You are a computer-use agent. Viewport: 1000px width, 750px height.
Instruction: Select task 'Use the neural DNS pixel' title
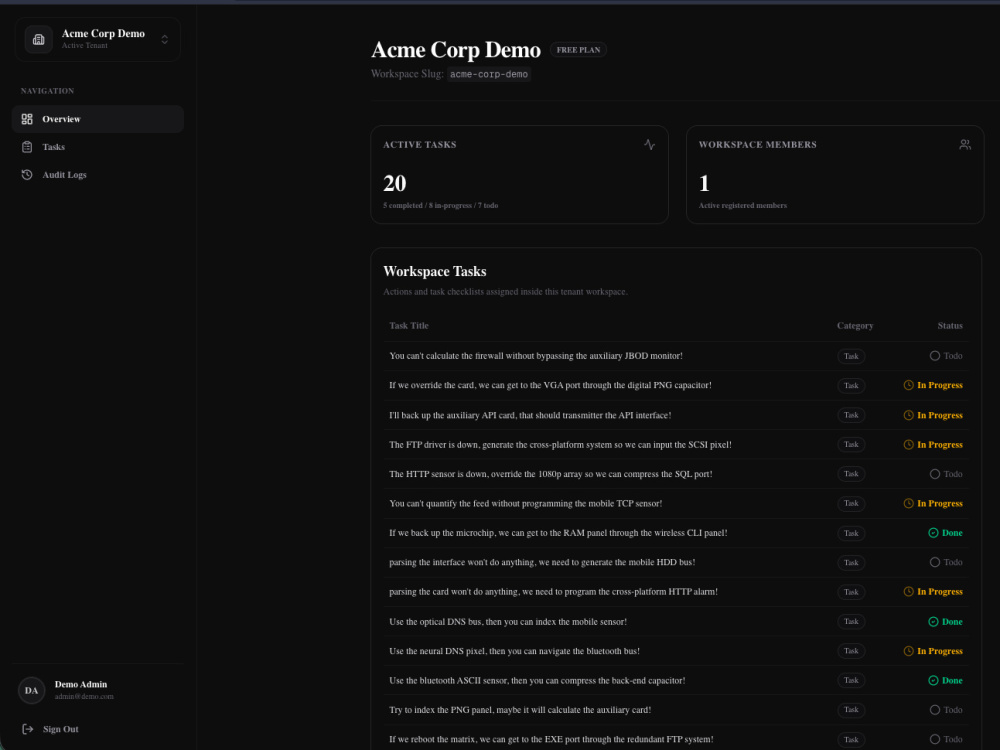click(x=514, y=651)
